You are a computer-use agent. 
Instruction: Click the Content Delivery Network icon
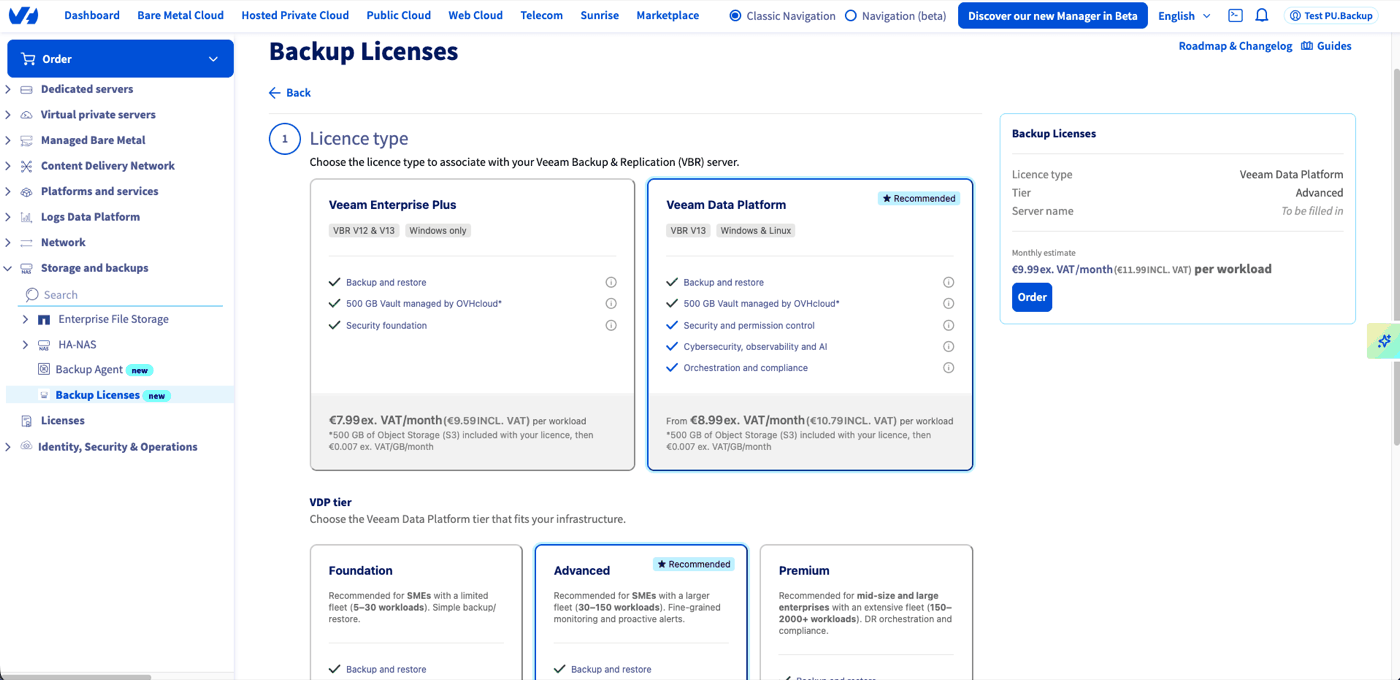pyautogui.click(x=27, y=166)
